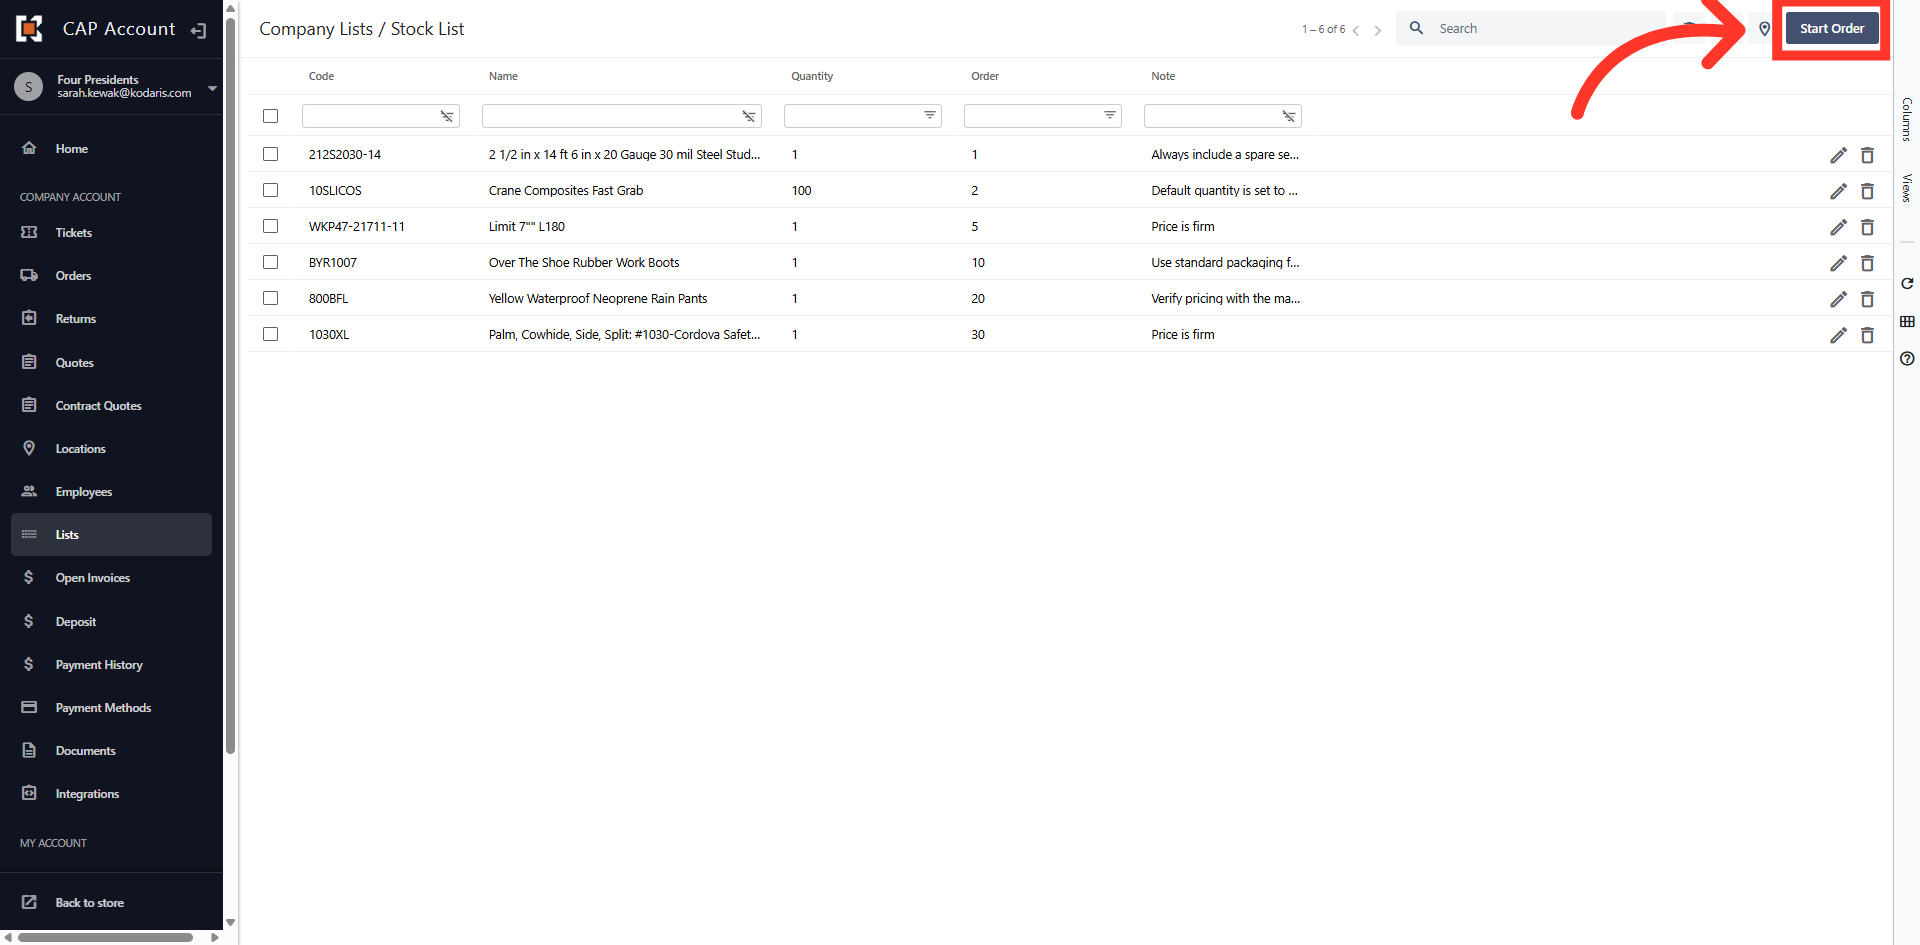Expand the Four Presidents account dropdown
Image resolution: width=1920 pixels, height=945 pixels.
[x=212, y=88]
